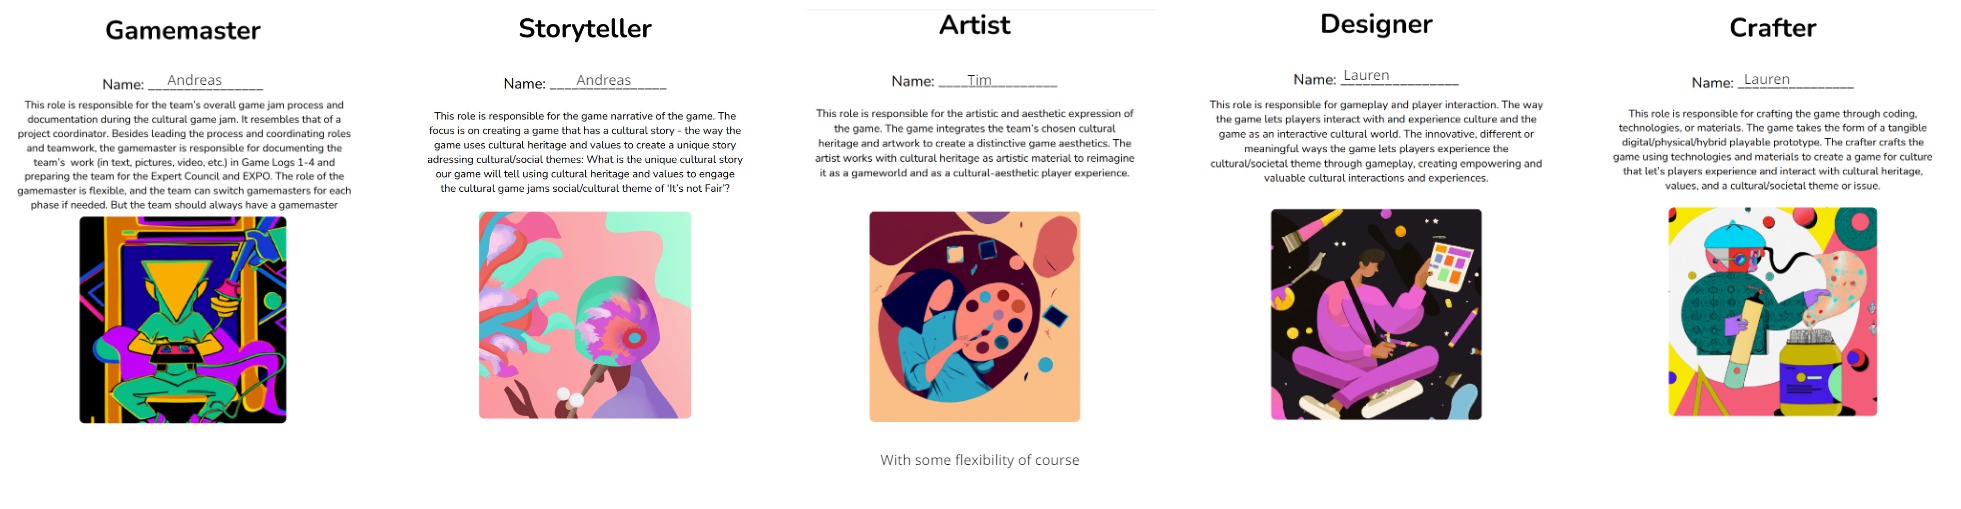Select the Storyteller pink floral illustration
The height and width of the screenshot is (509, 1961).
pos(585,315)
